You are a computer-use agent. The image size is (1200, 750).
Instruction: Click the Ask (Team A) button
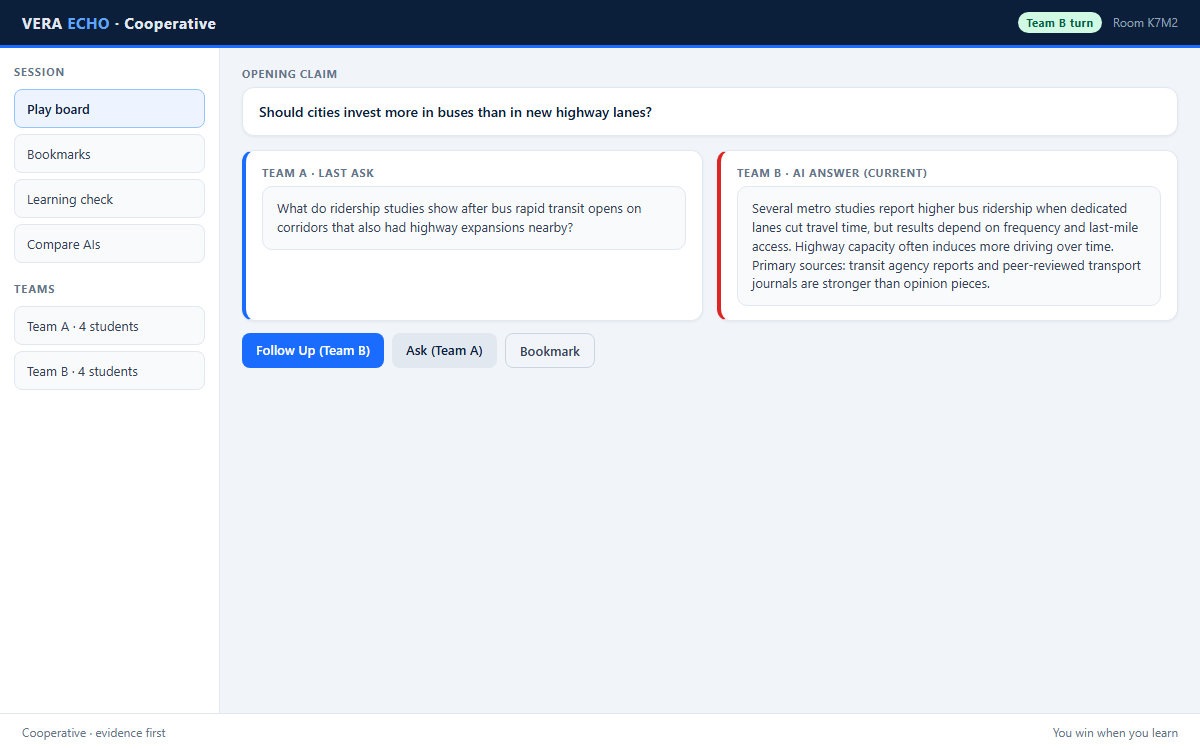444,350
